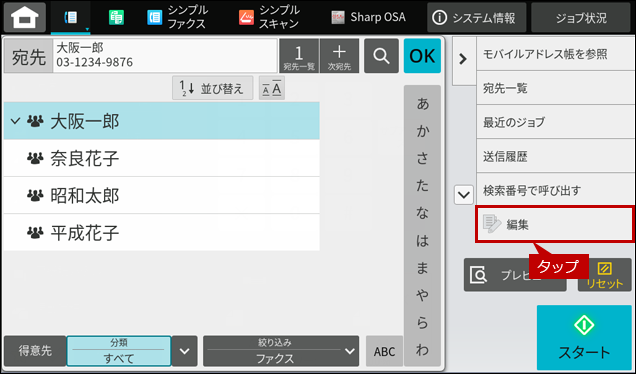The image size is (636, 374).
Task: Open 送信履歴
Action: pyautogui.click(x=555, y=156)
